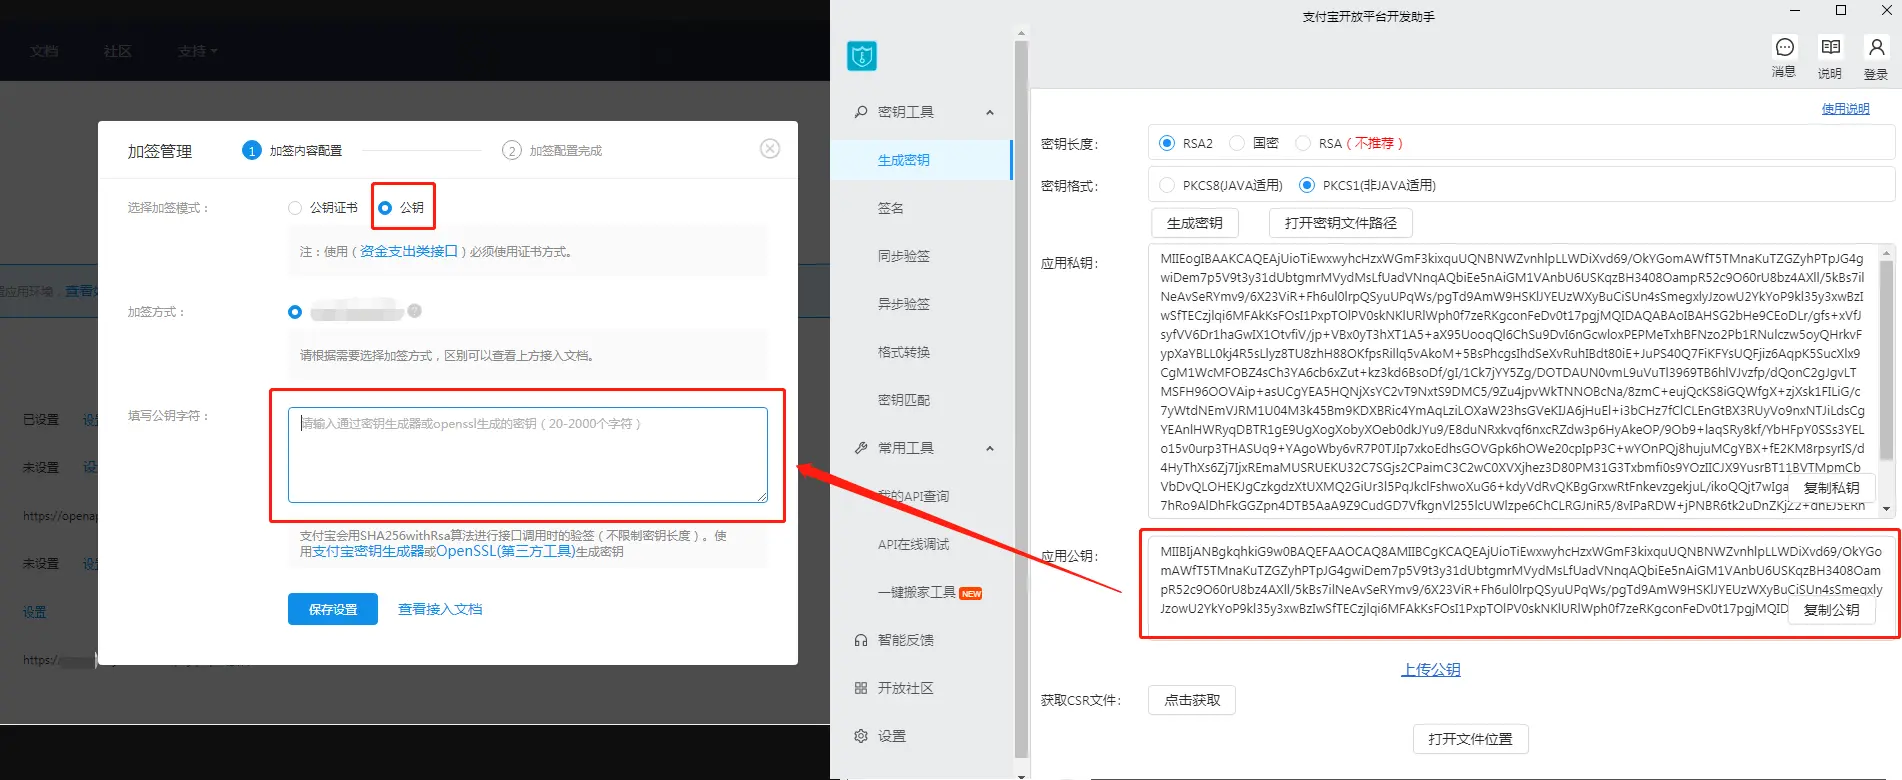Image resolution: width=1902 pixels, height=780 pixels.
Task: Open the 消息 messages icon
Action: point(1784,48)
